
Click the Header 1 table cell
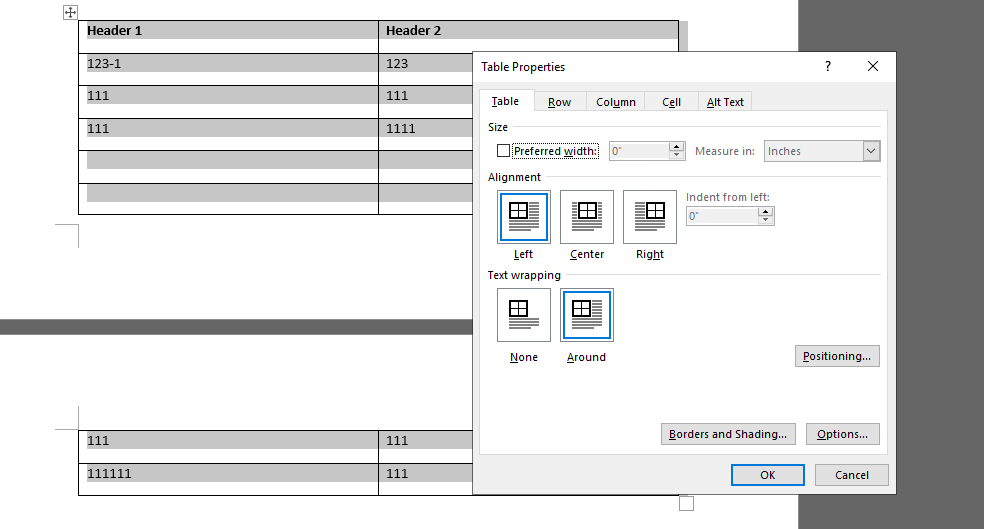point(228,37)
